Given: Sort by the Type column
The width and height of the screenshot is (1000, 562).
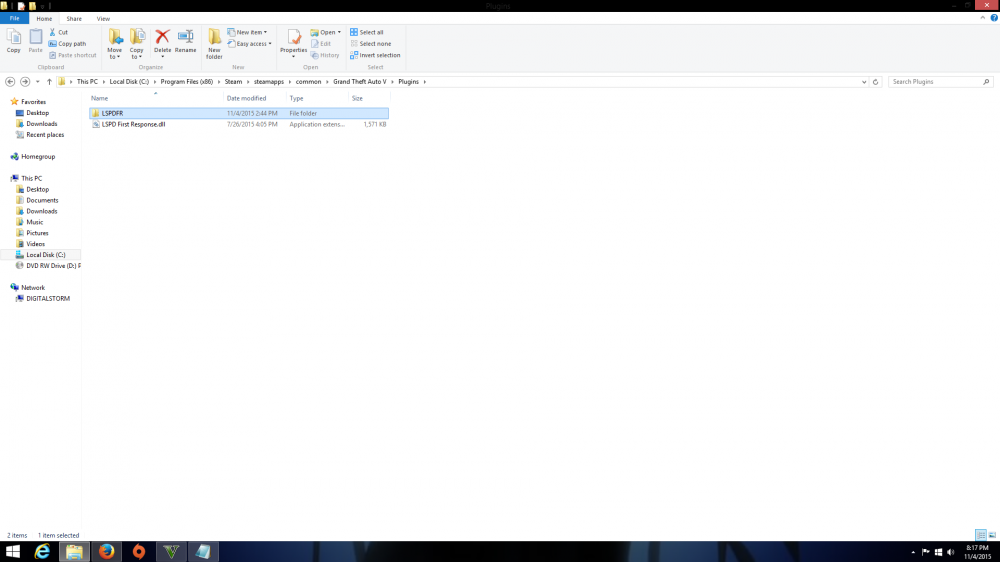Looking at the screenshot, I should pyautogui.click(x=317, y=98).
